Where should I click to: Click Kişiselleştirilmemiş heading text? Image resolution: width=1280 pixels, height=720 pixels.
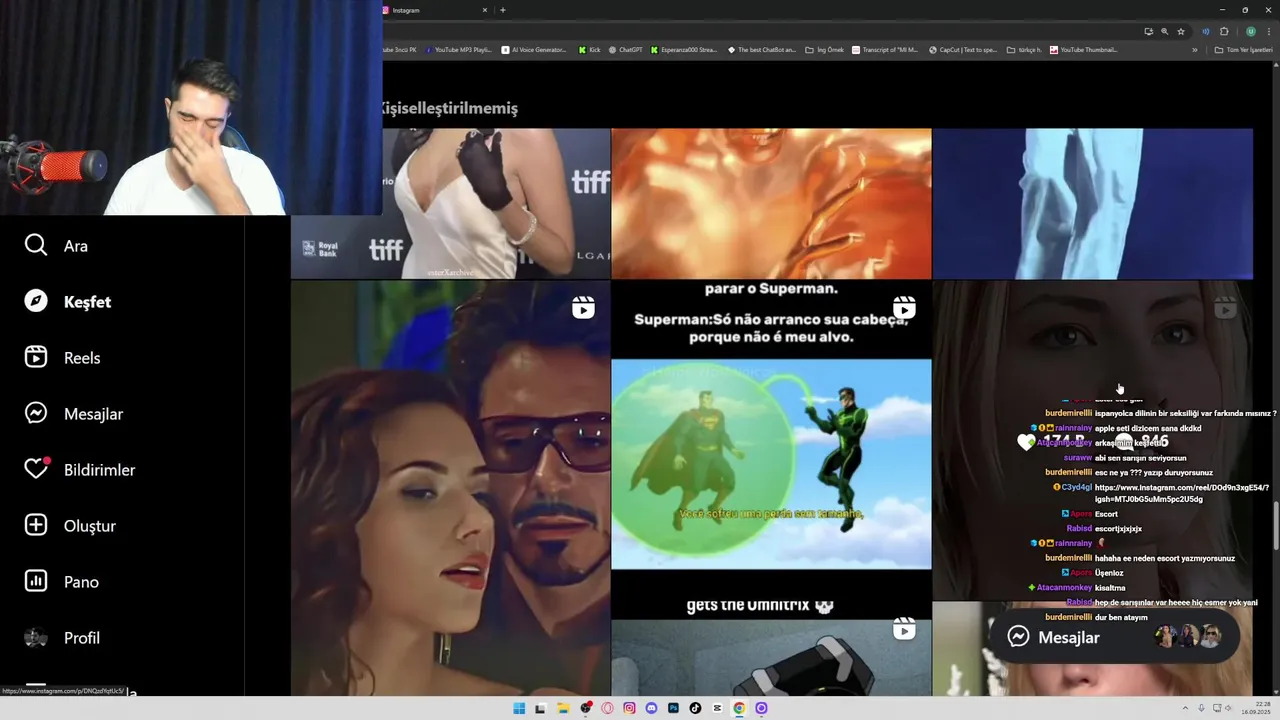(x=450, y=108)
